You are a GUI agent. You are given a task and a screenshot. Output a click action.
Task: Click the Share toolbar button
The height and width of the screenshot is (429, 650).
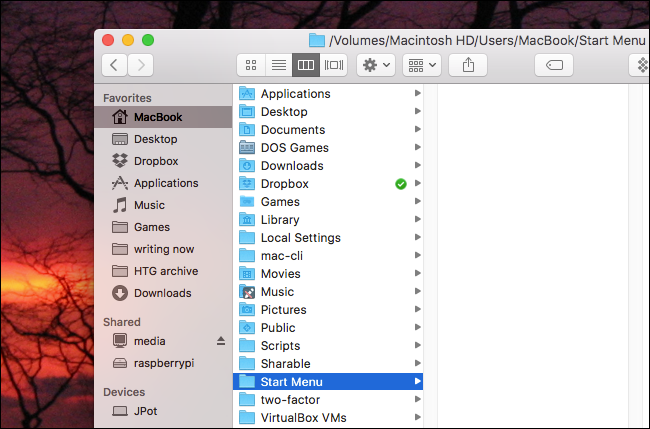click(x=468, y=65)
